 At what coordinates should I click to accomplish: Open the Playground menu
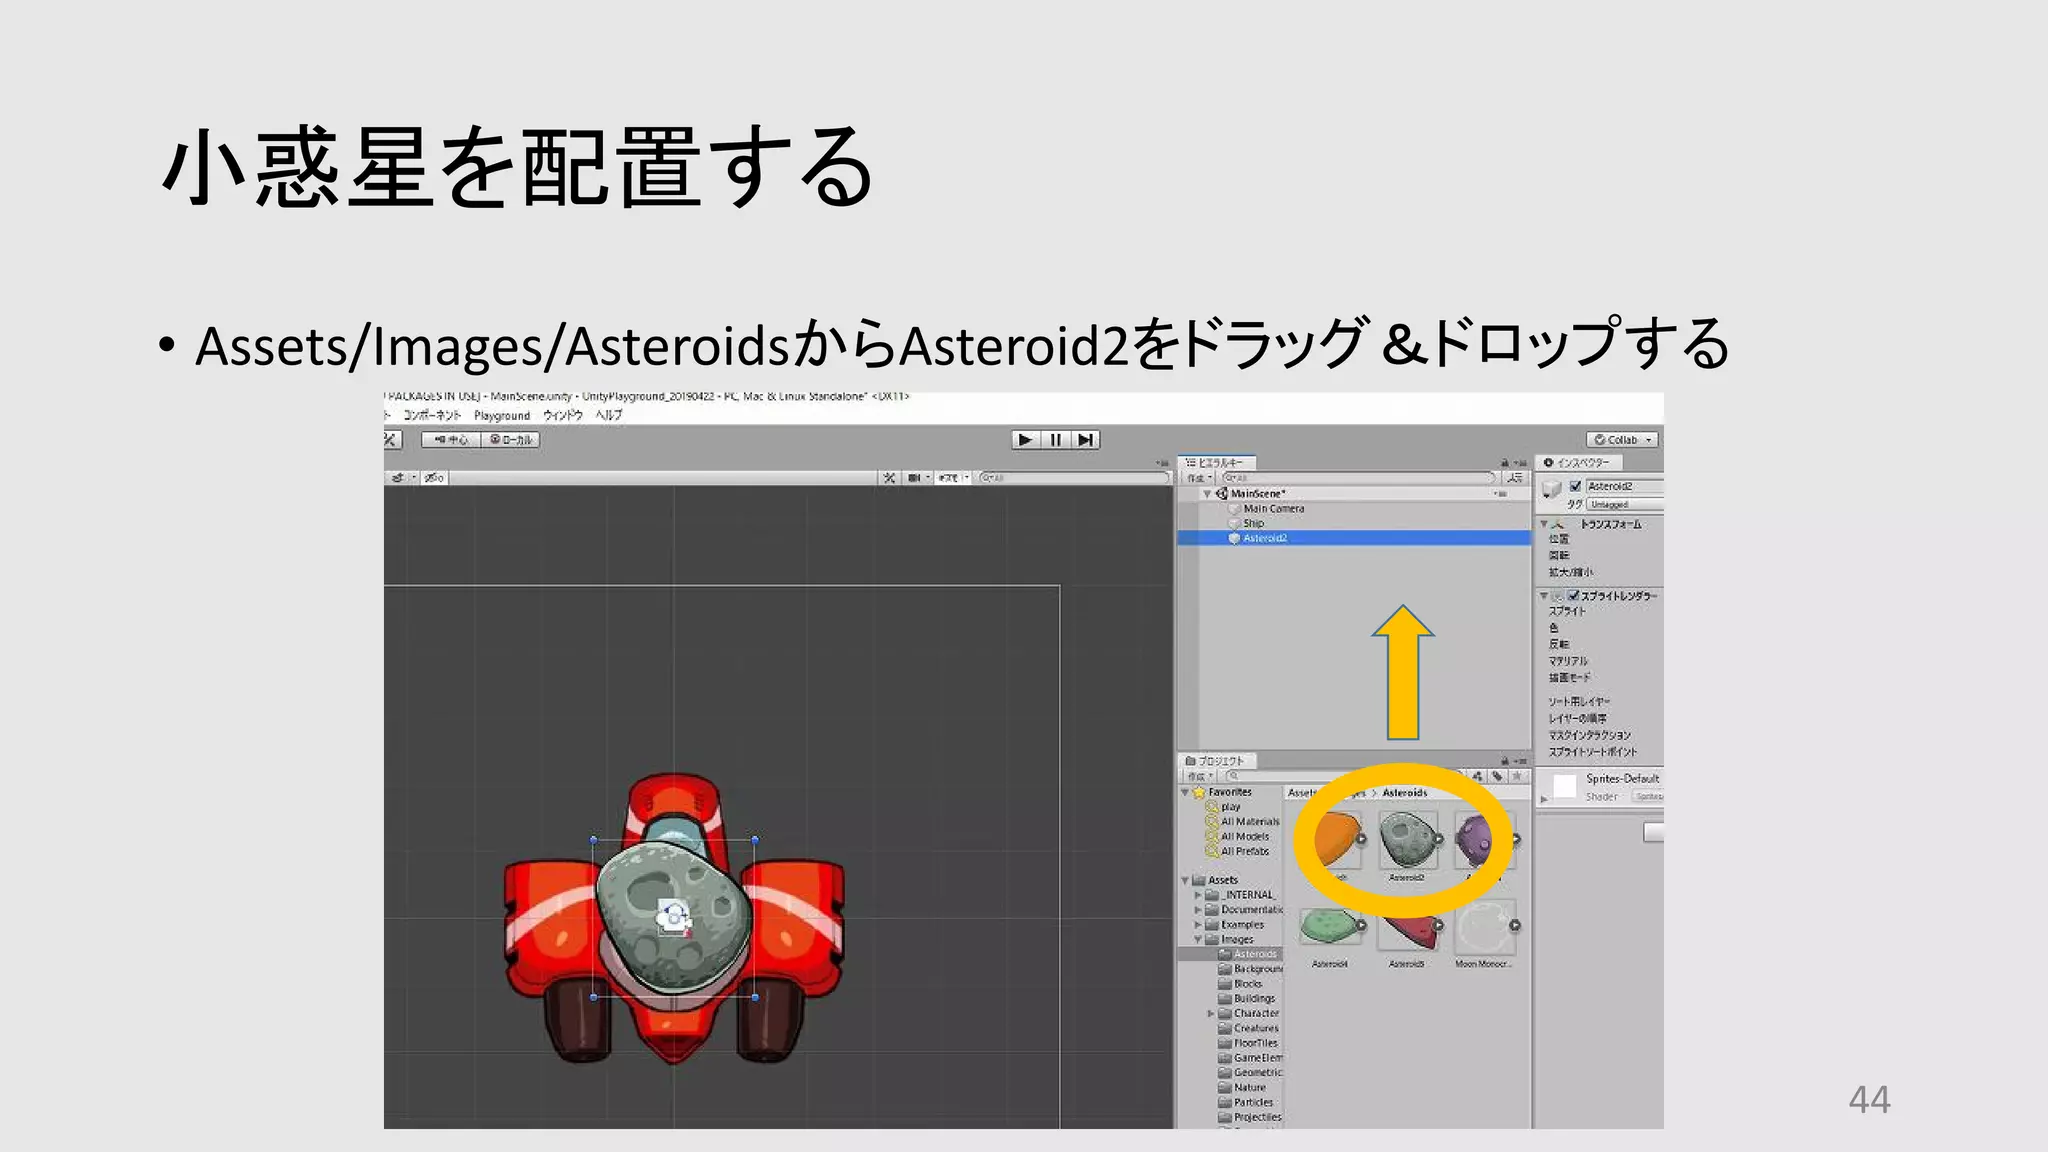tap(502, 415)
